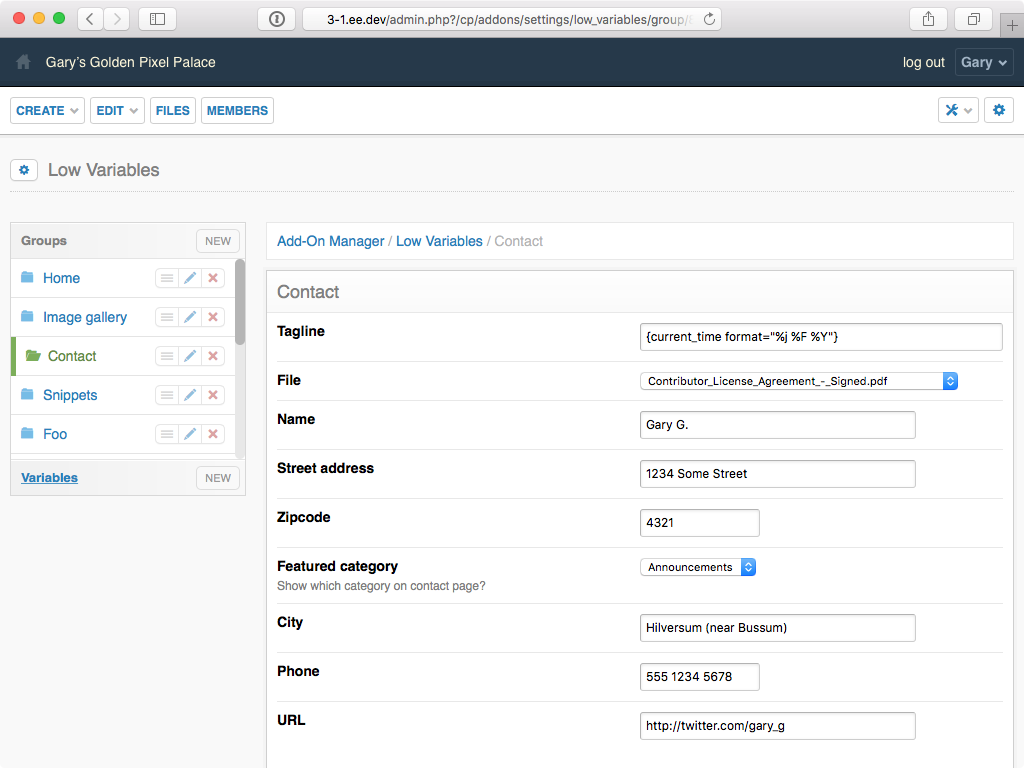Go back in browser history

coord(90,19)
